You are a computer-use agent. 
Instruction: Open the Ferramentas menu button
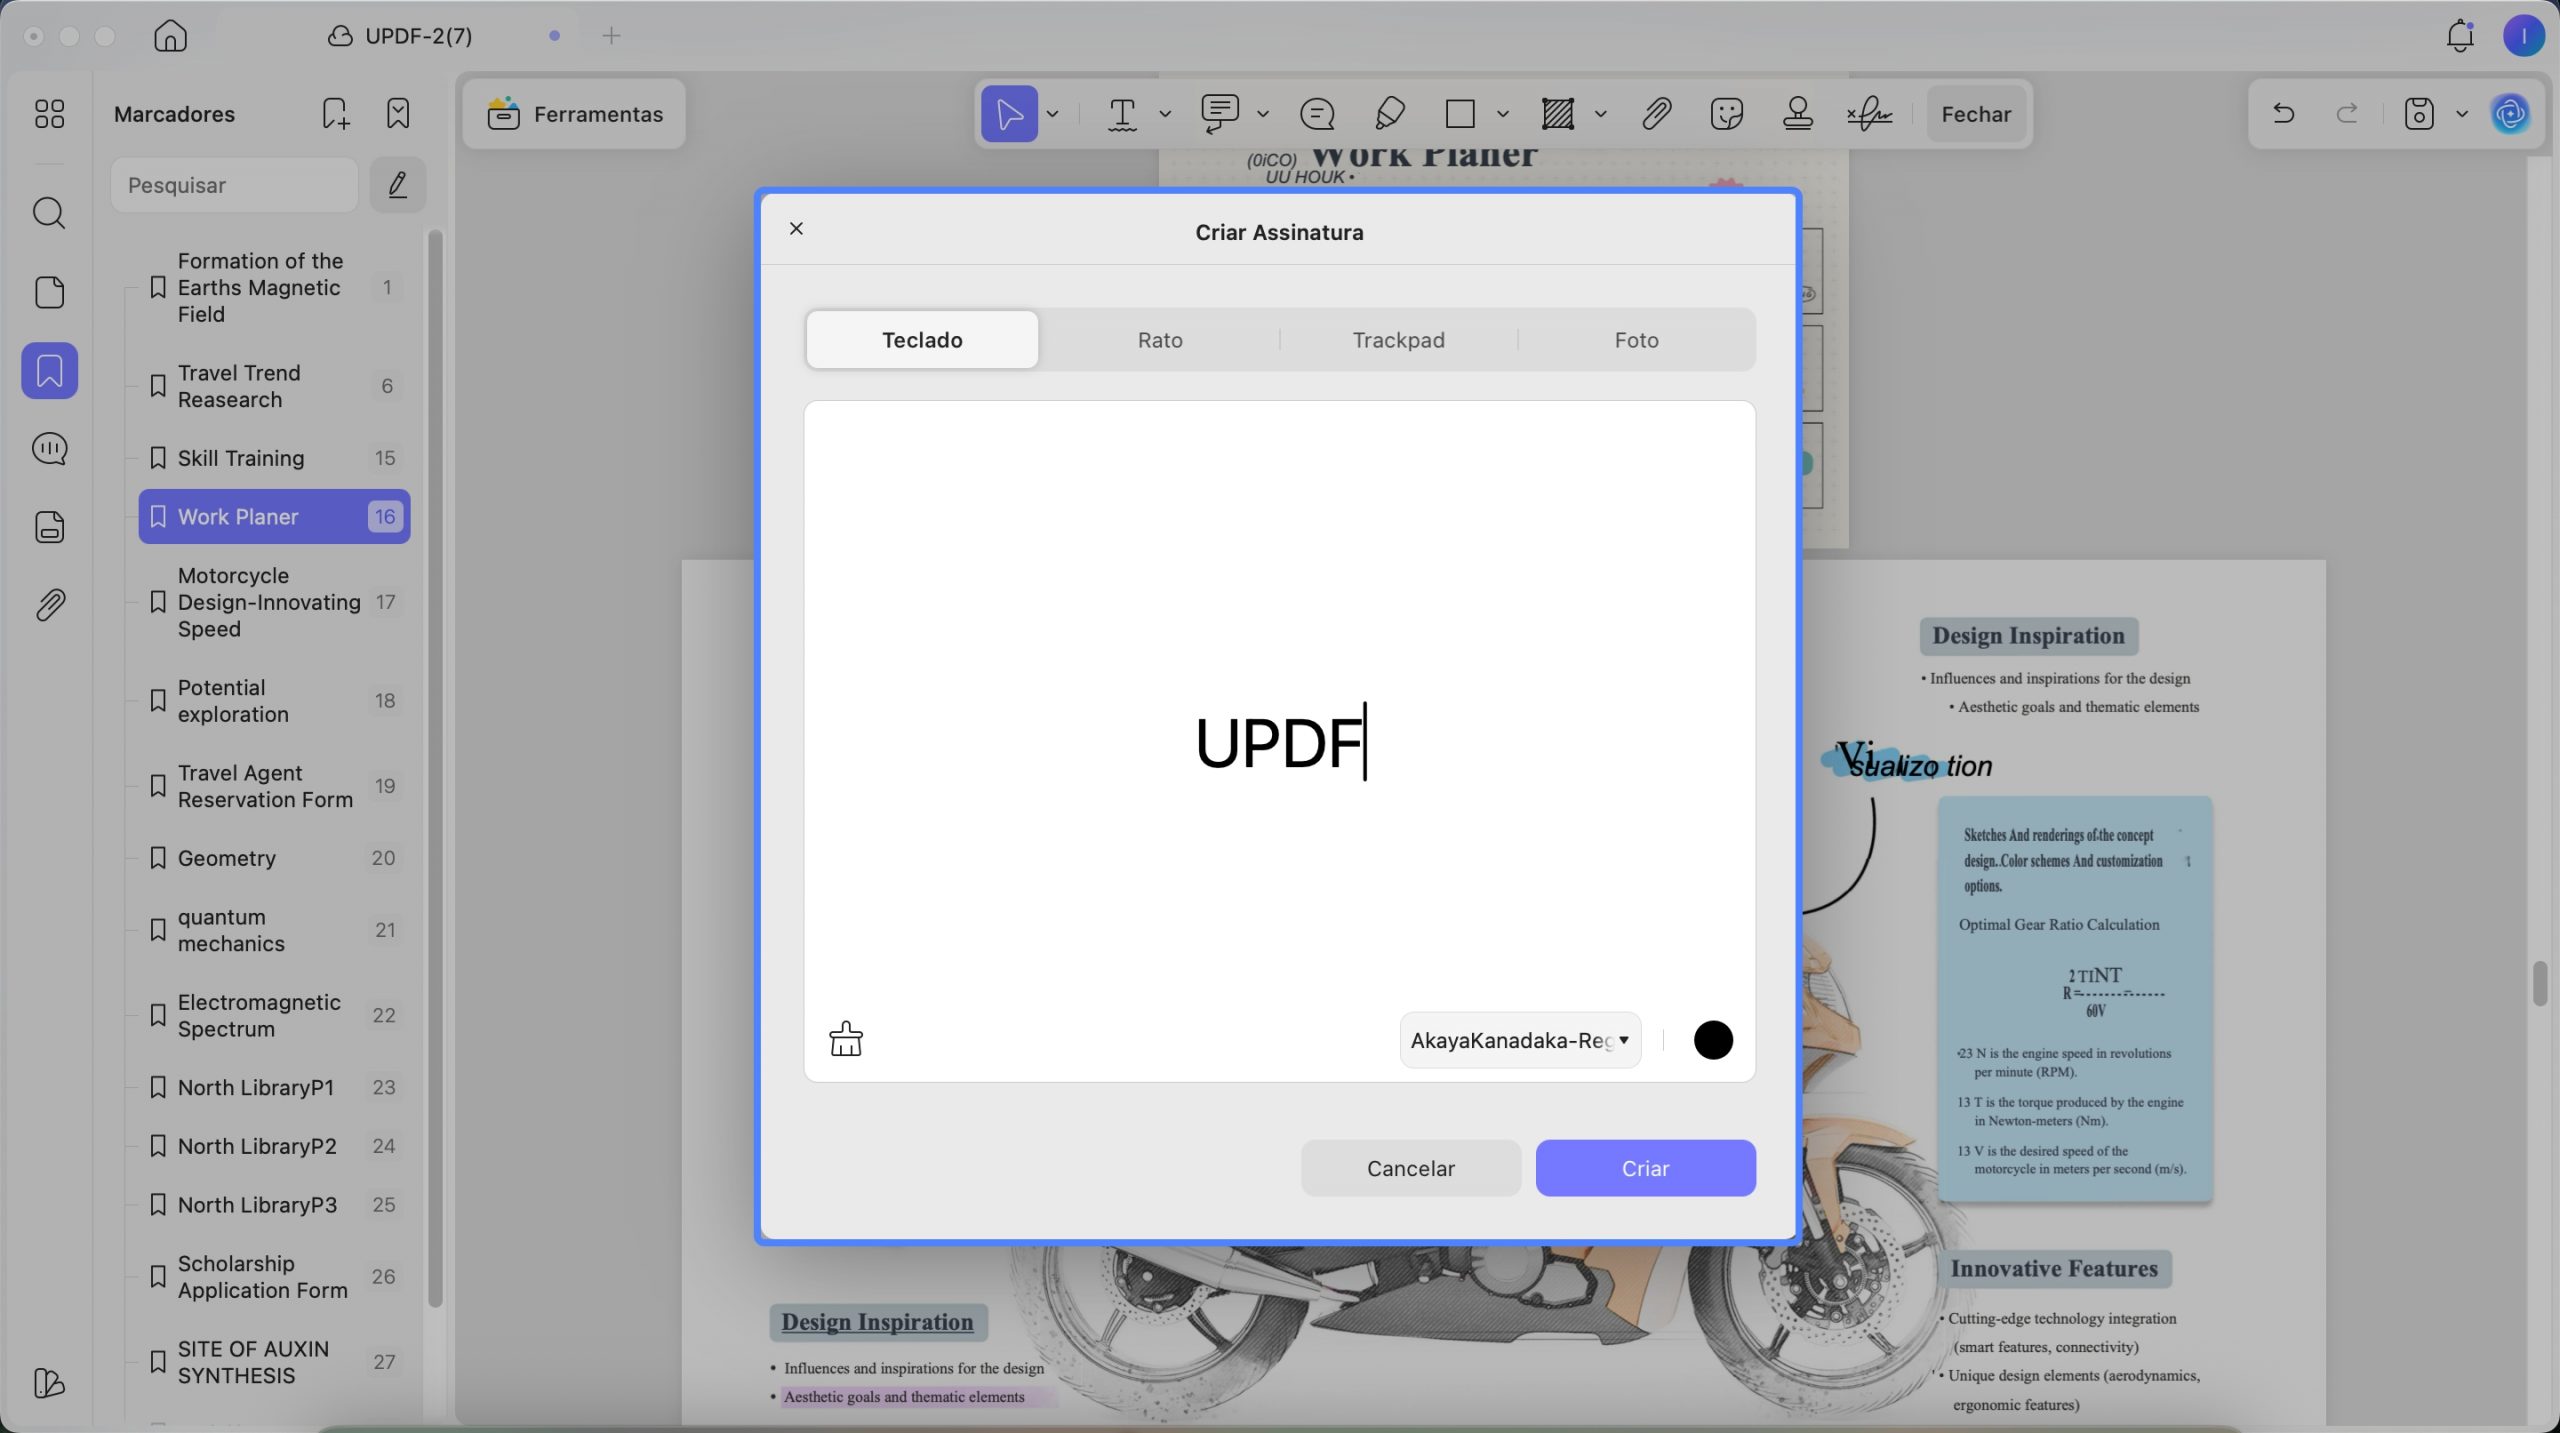pyautogui.click(x=575, y=114)
